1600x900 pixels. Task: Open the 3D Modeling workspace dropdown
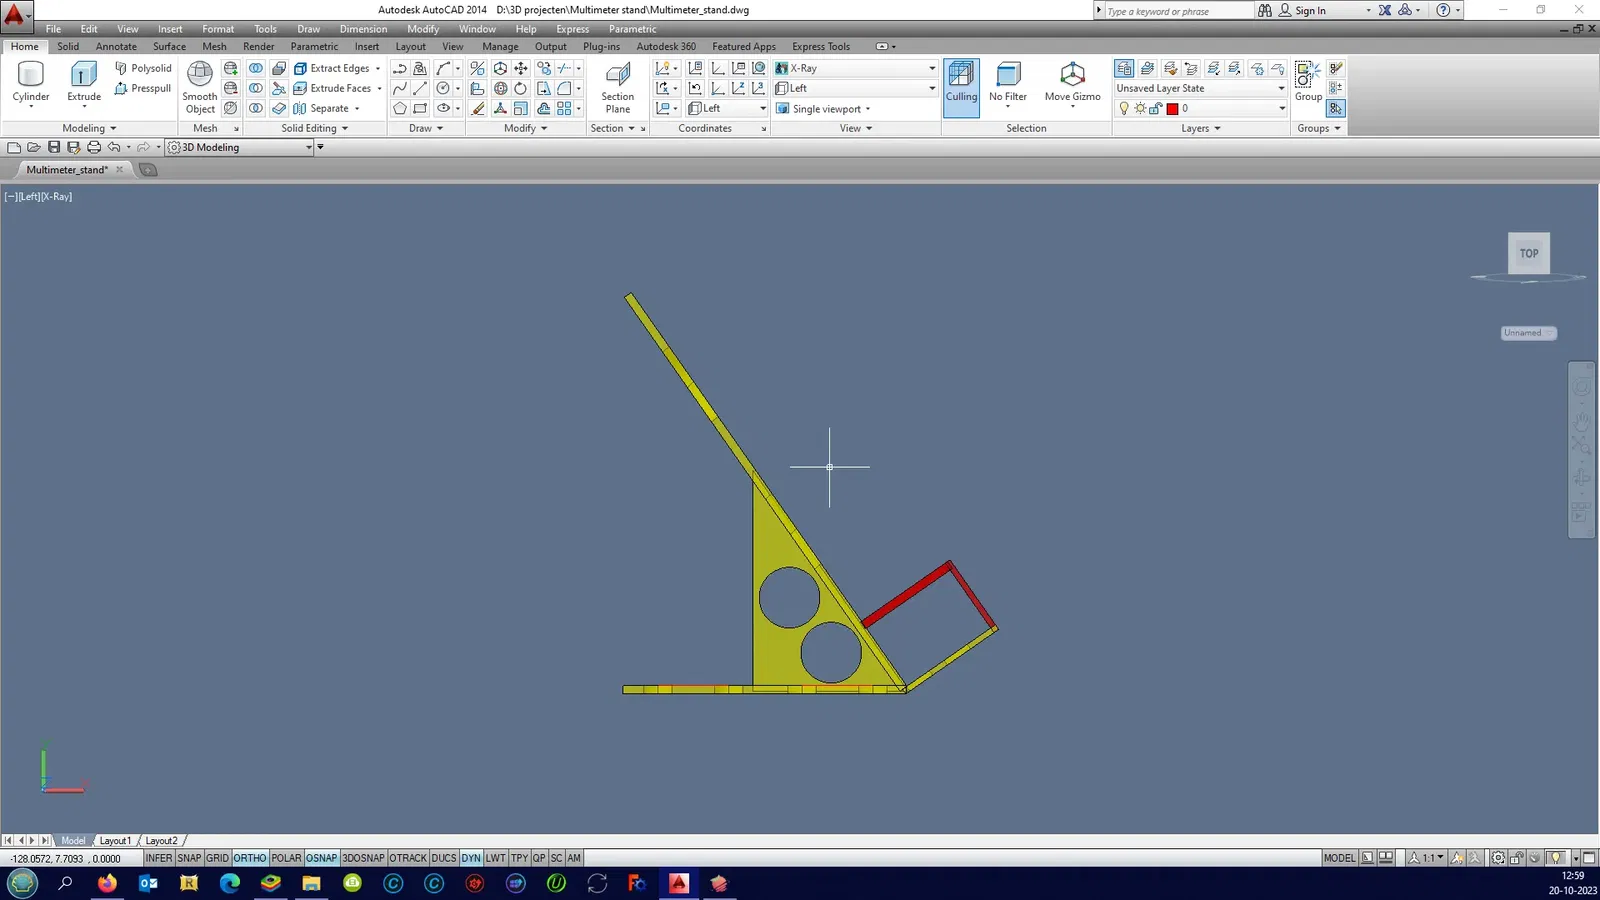pos(240,147)
